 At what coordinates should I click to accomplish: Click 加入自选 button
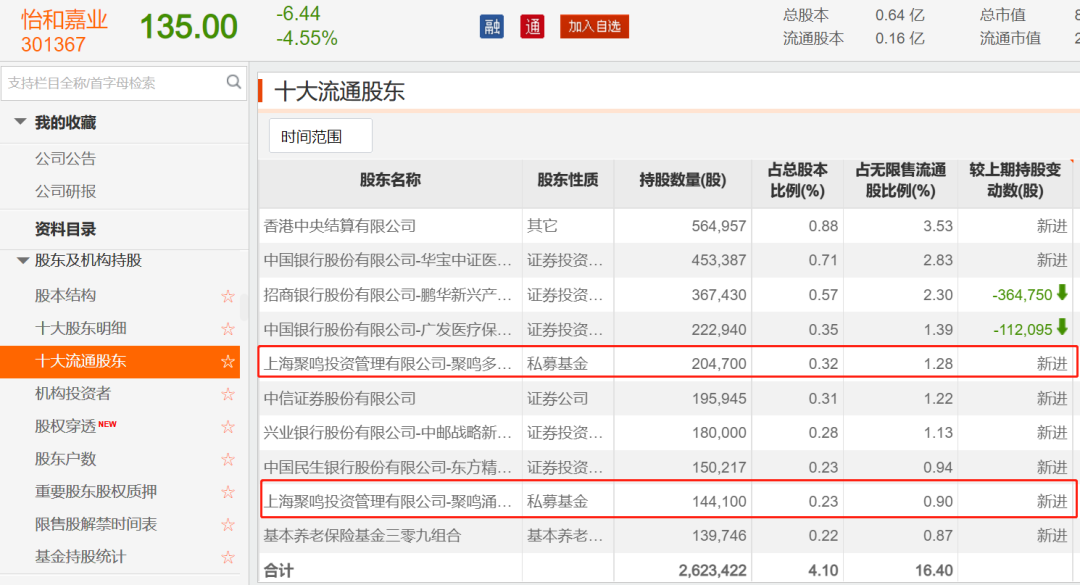(594, 26)
